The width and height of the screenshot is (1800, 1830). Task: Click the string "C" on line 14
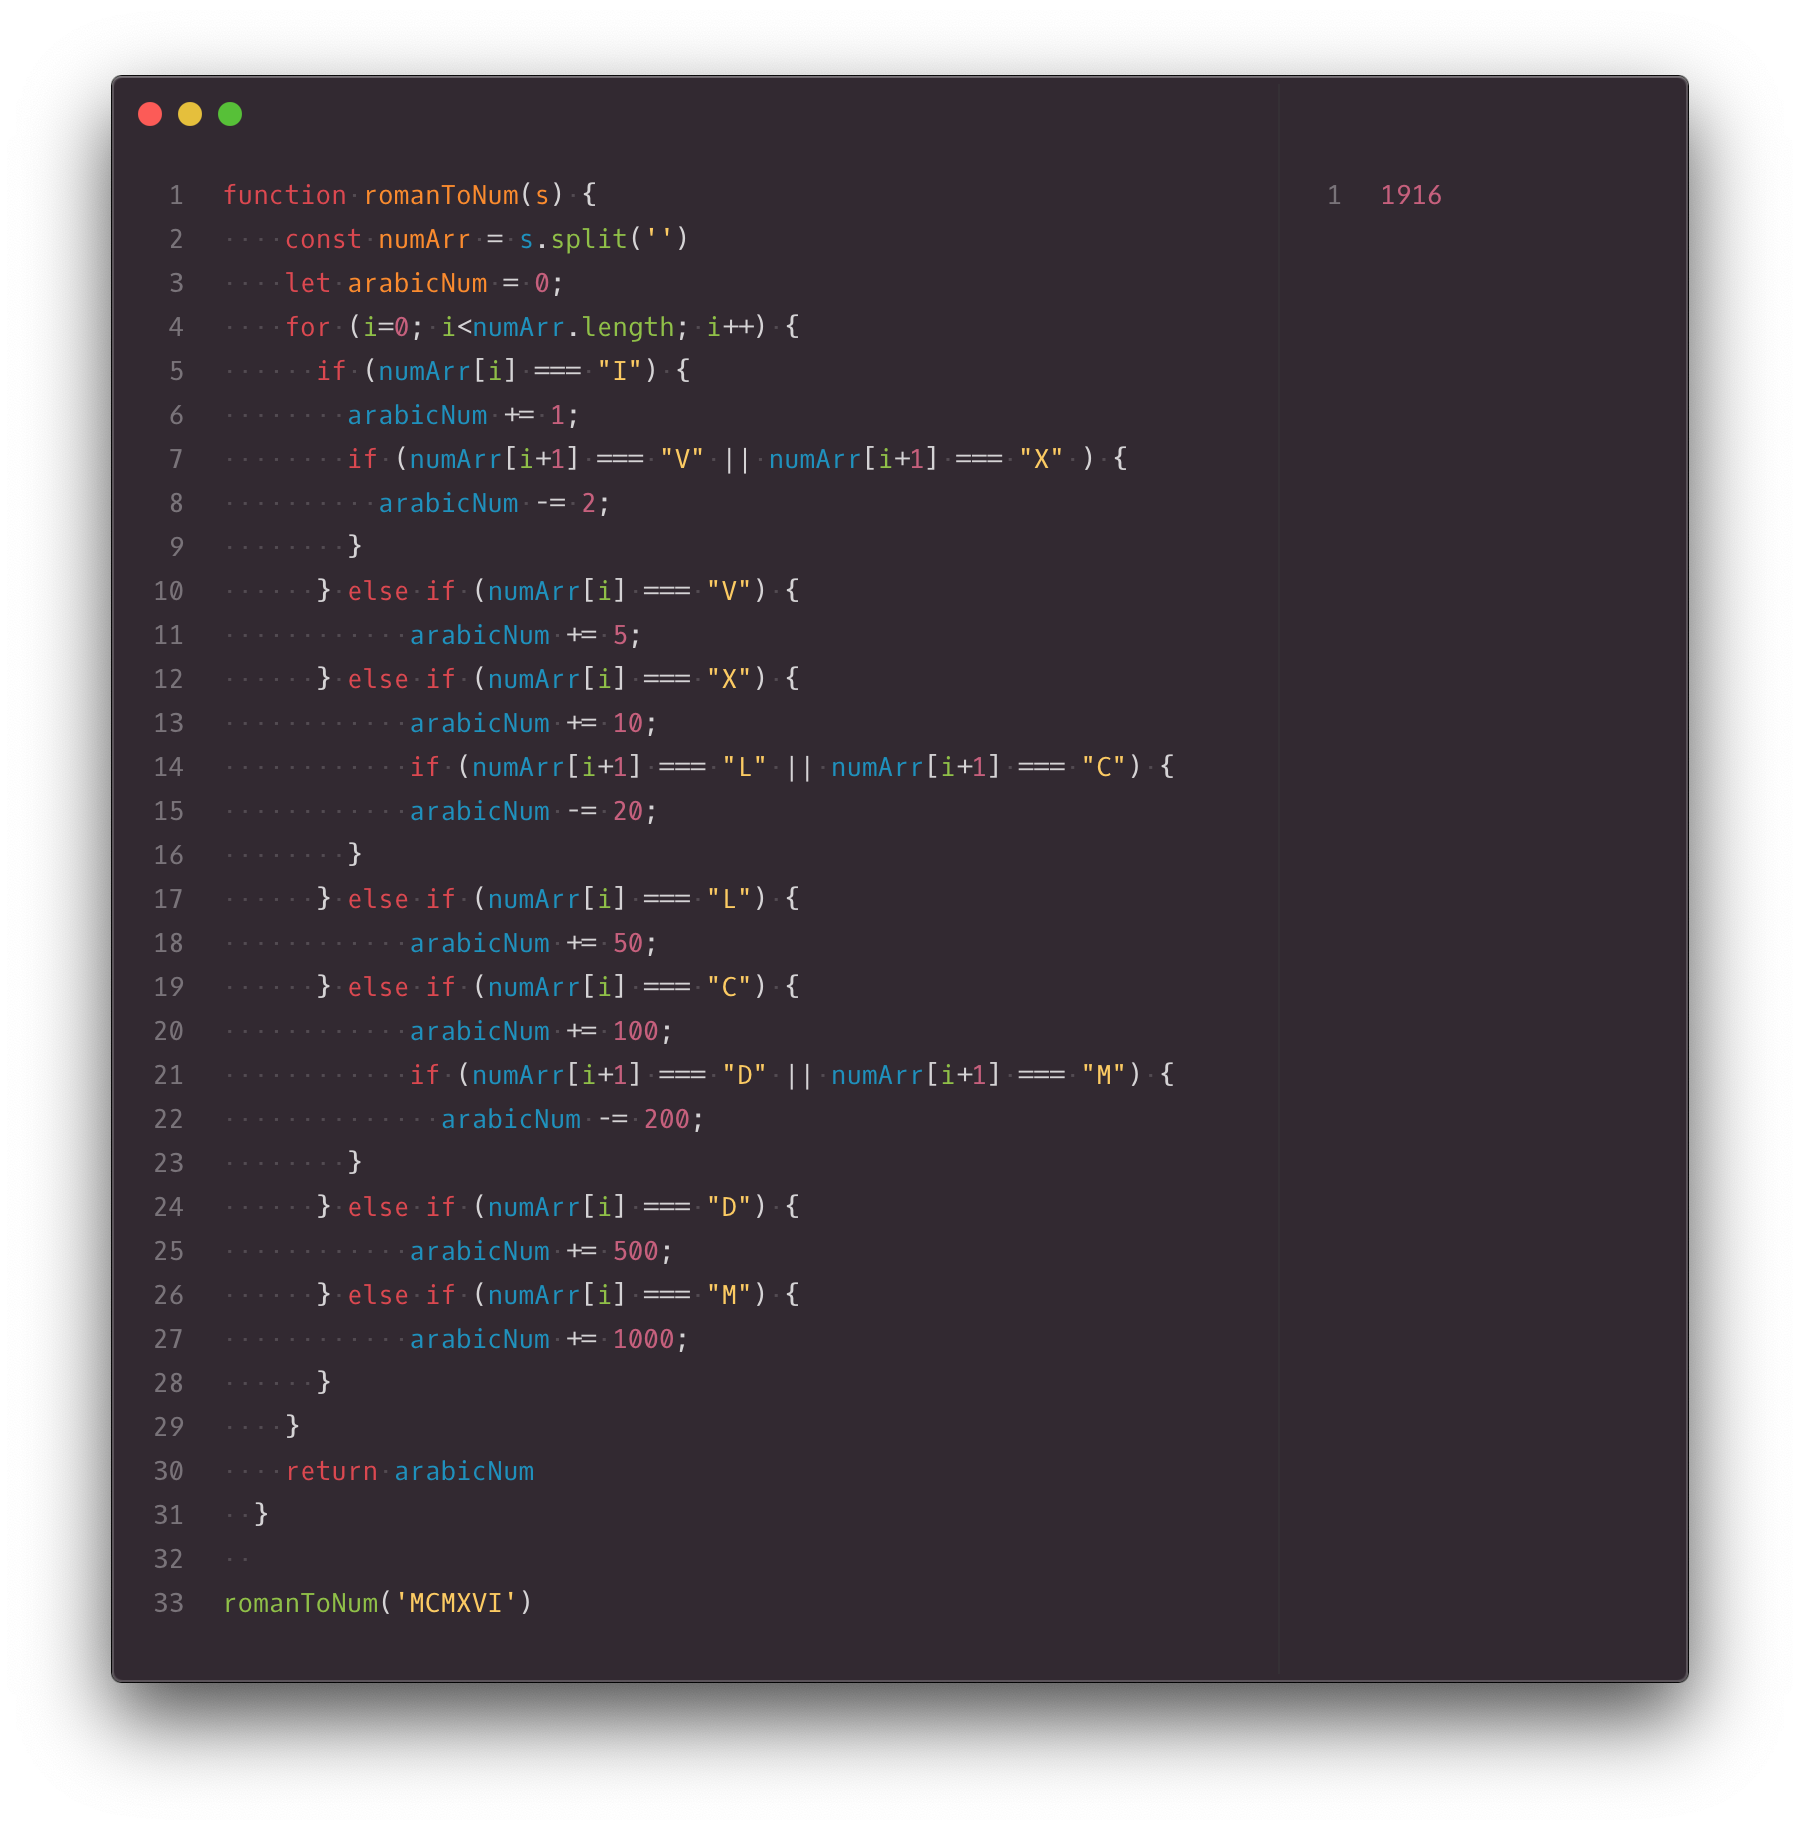pos(1104,767)
